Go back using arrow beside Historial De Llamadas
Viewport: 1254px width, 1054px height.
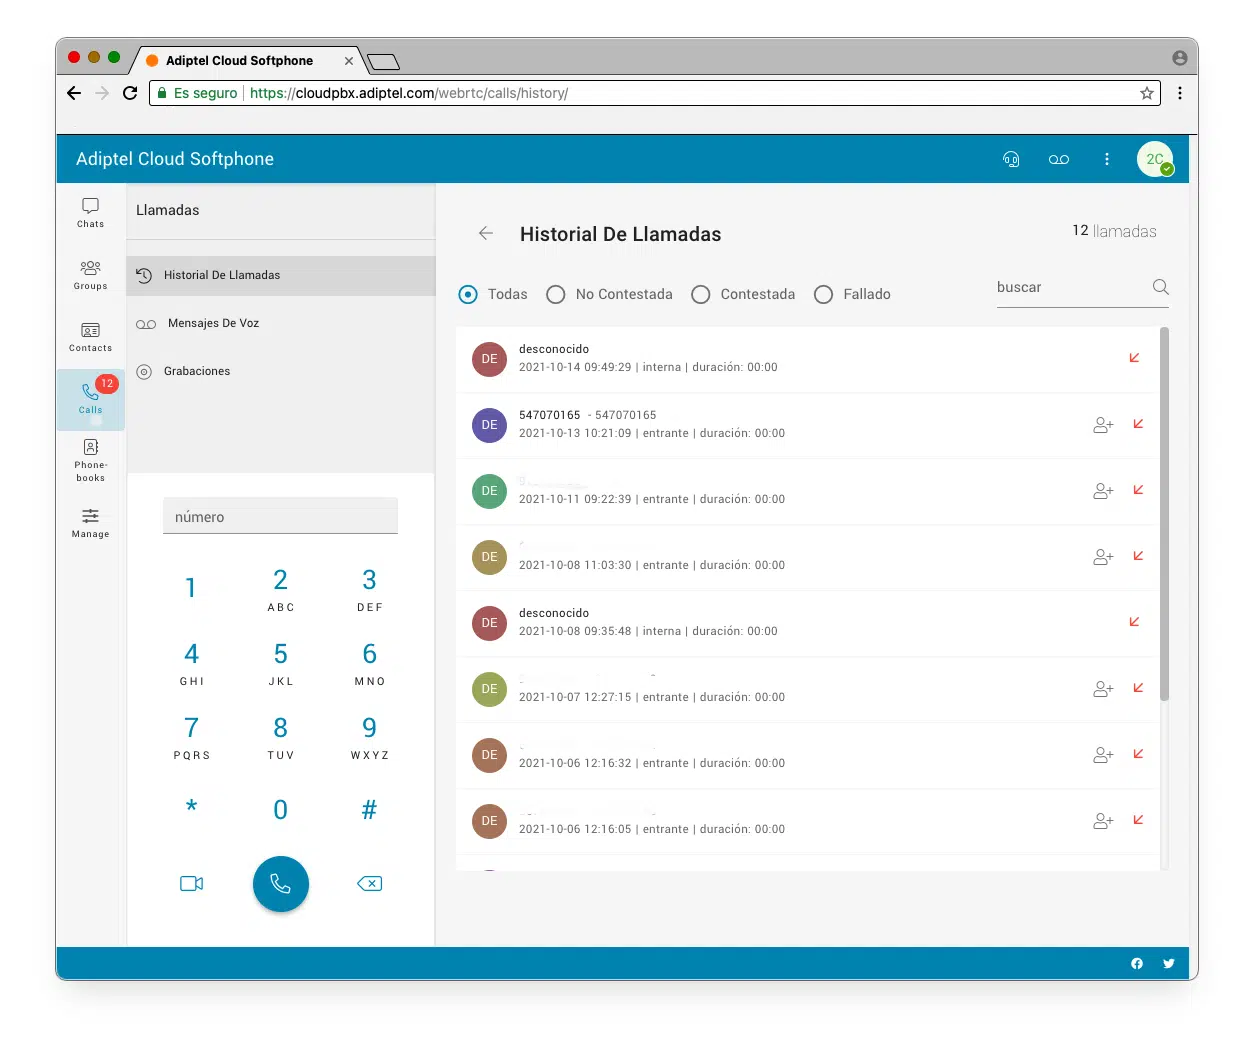coord(486,233)
